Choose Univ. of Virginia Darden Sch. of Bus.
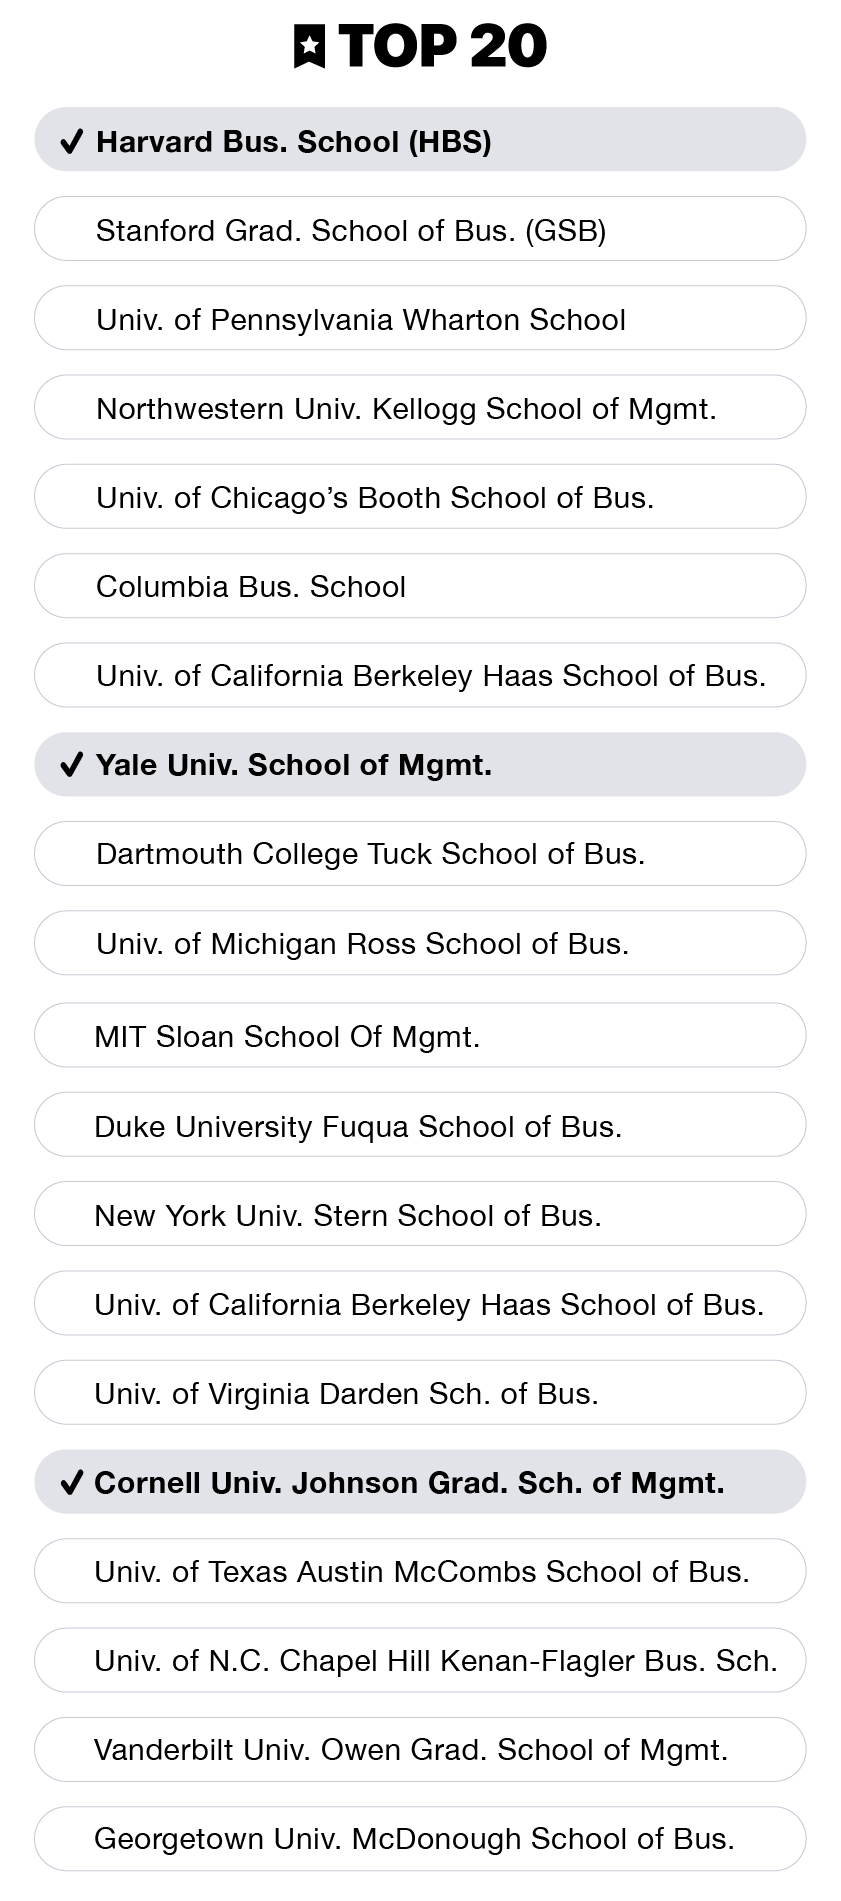The height and width of the screenshot is (1901, 841). (420, 1393)
